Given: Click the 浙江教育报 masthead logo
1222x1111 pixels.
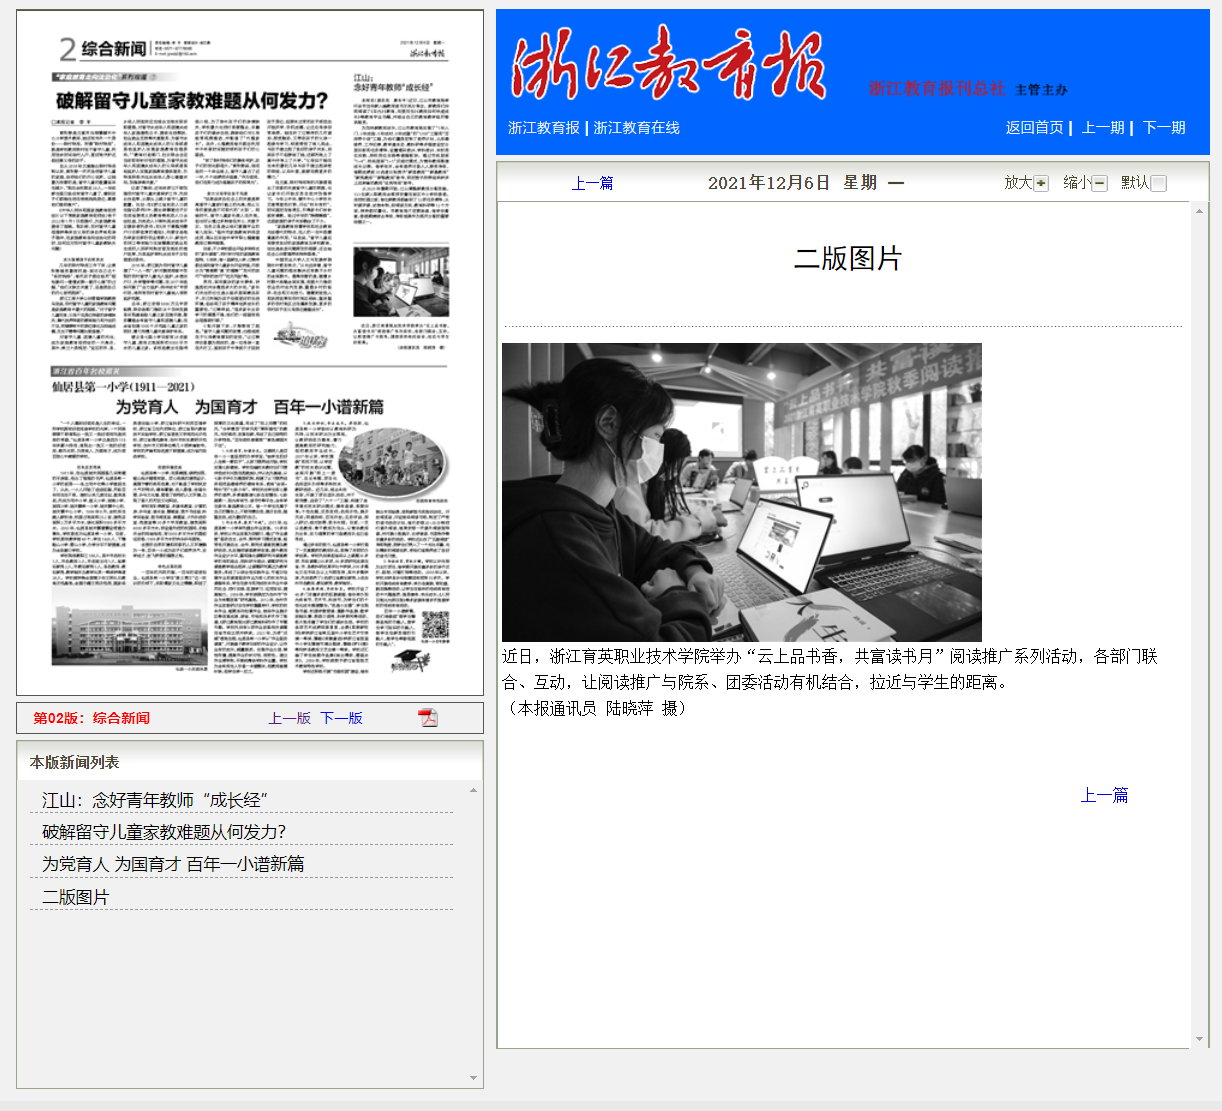Looking at the screenshot, I should [668, 65].
